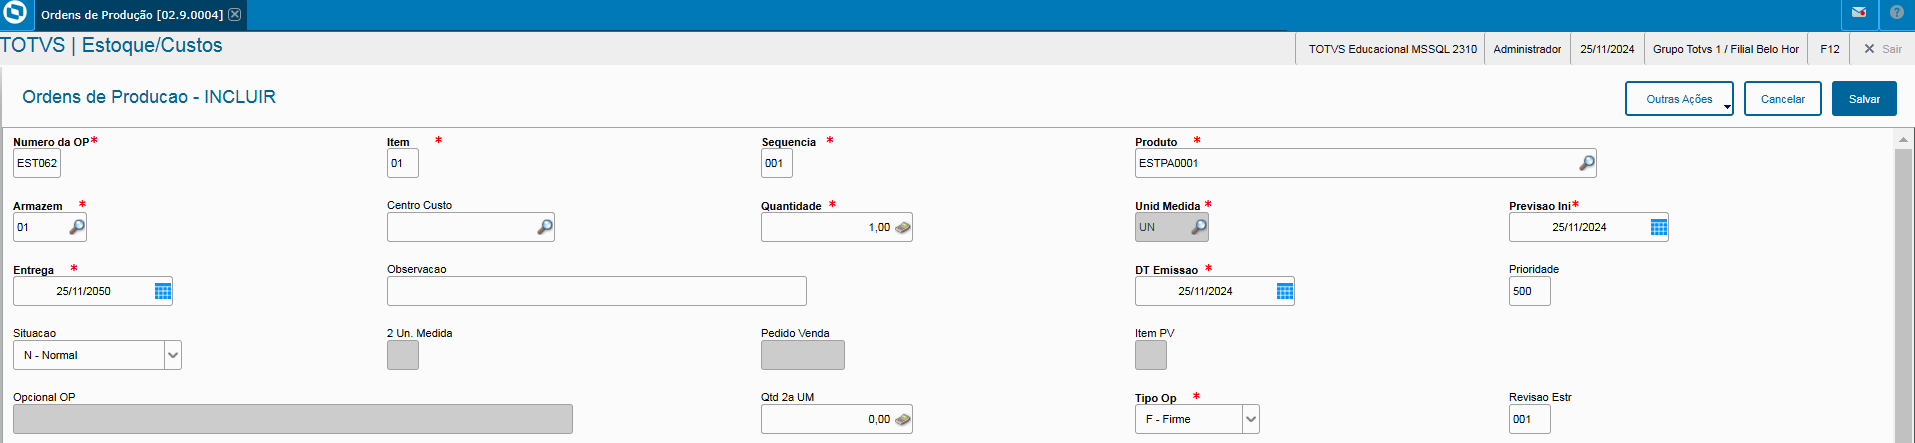Click the Produto search magnifier icon
This screenshot has width=1915, height=443.
(1586, 163)
